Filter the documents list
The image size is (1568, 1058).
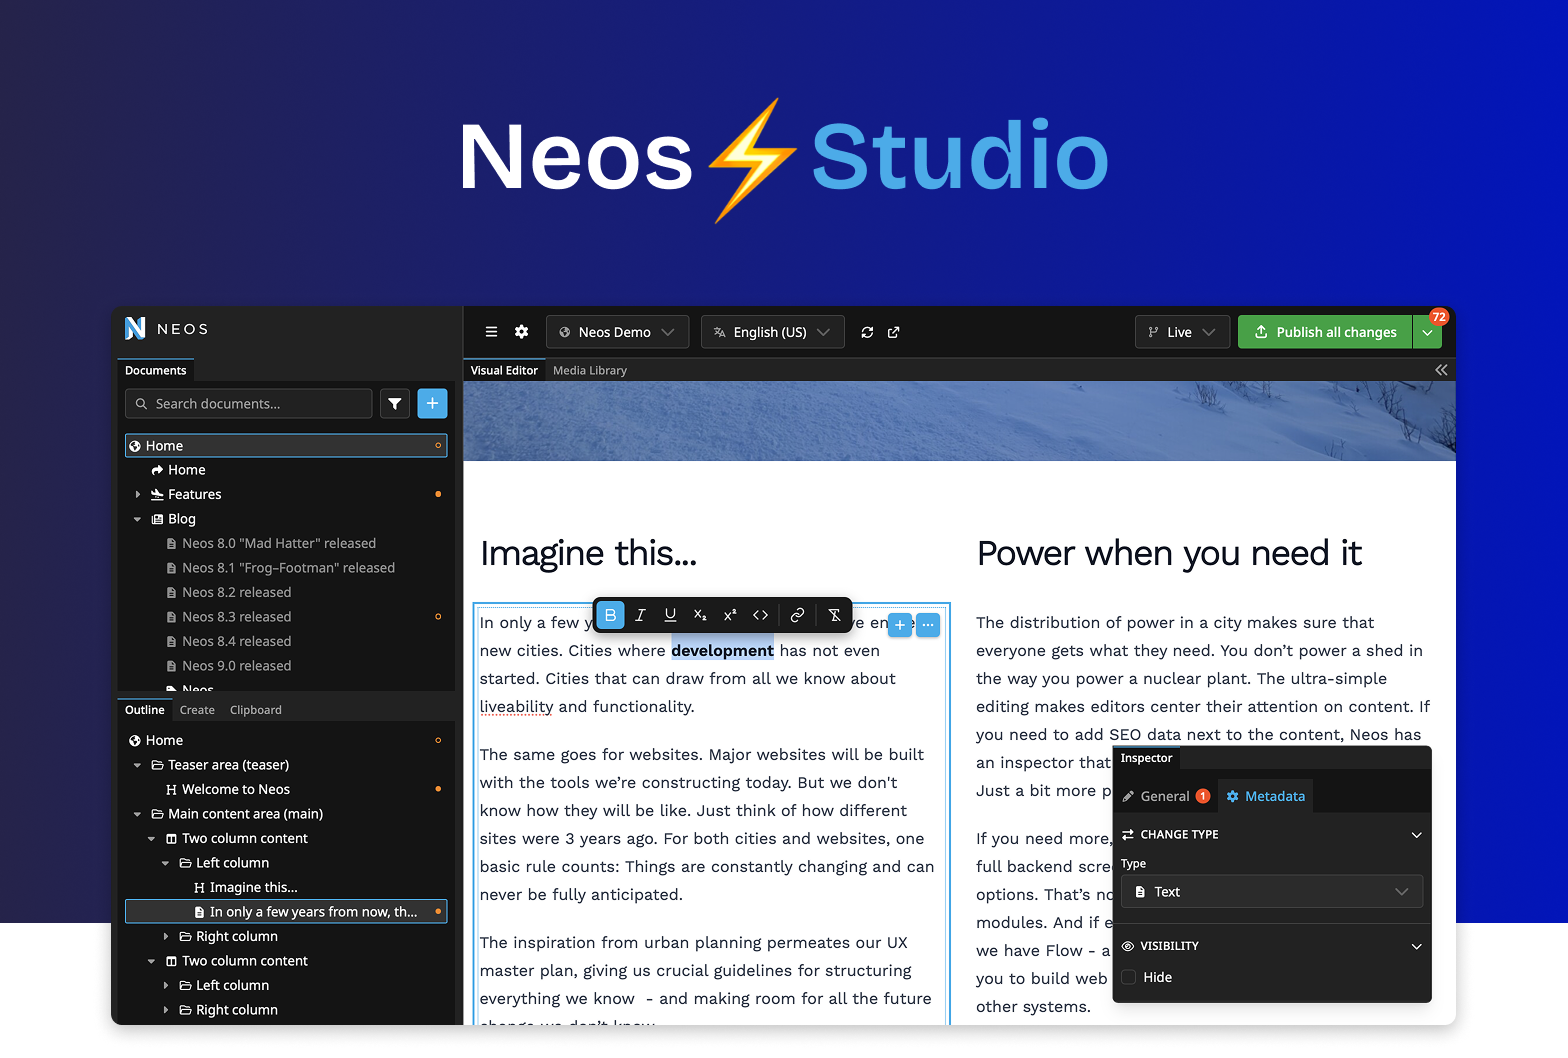[395, 403]
